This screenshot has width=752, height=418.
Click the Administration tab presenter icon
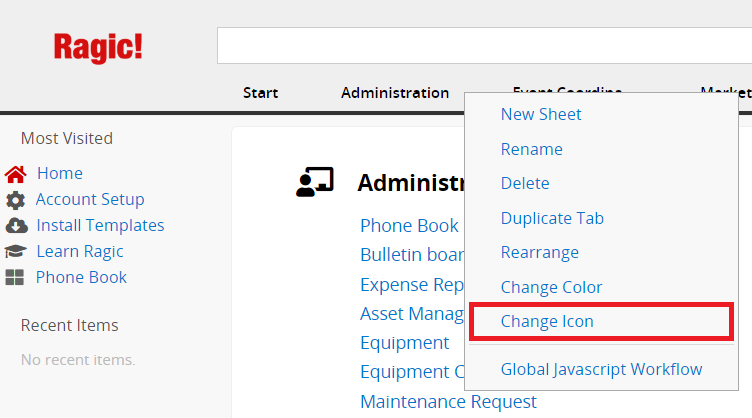click(x=315, y=182)
